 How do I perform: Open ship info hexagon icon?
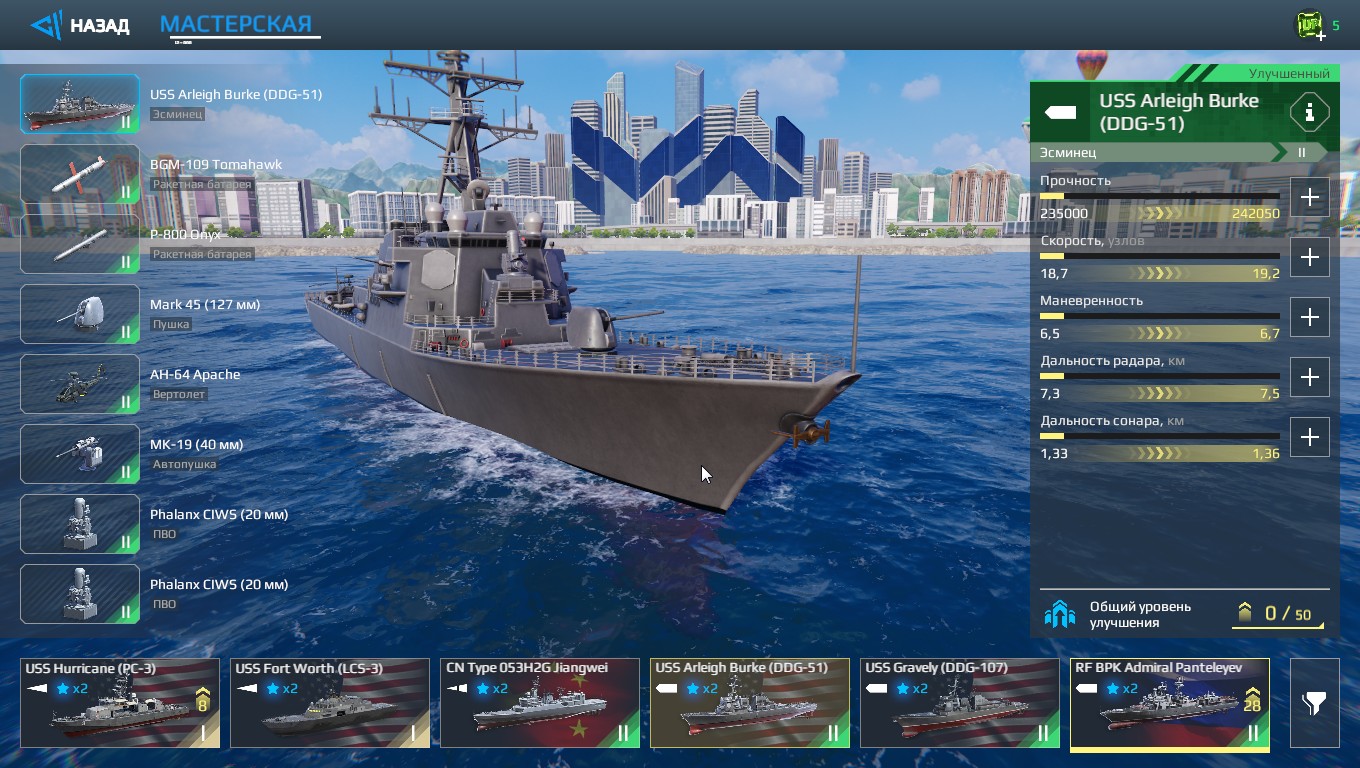(1309, 112)
